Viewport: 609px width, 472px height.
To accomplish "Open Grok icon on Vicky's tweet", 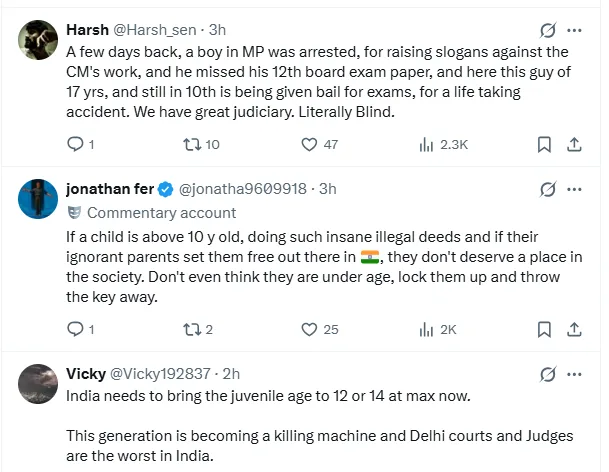I will pyautogui.click(x=548, y=374).
